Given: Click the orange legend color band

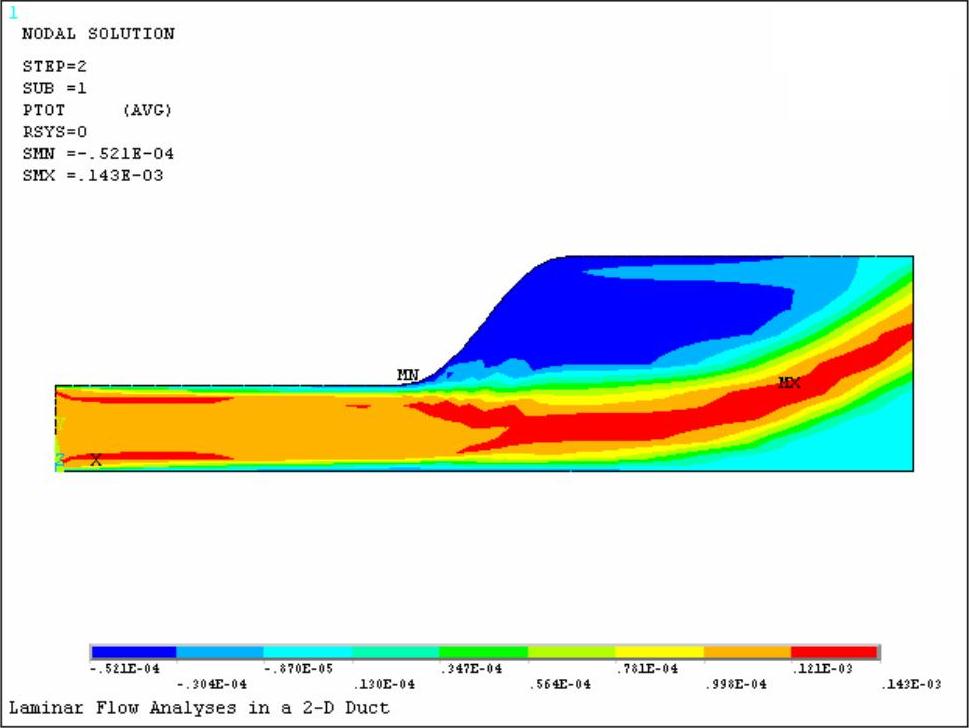Looking at the screenshot, I should 747,652.
